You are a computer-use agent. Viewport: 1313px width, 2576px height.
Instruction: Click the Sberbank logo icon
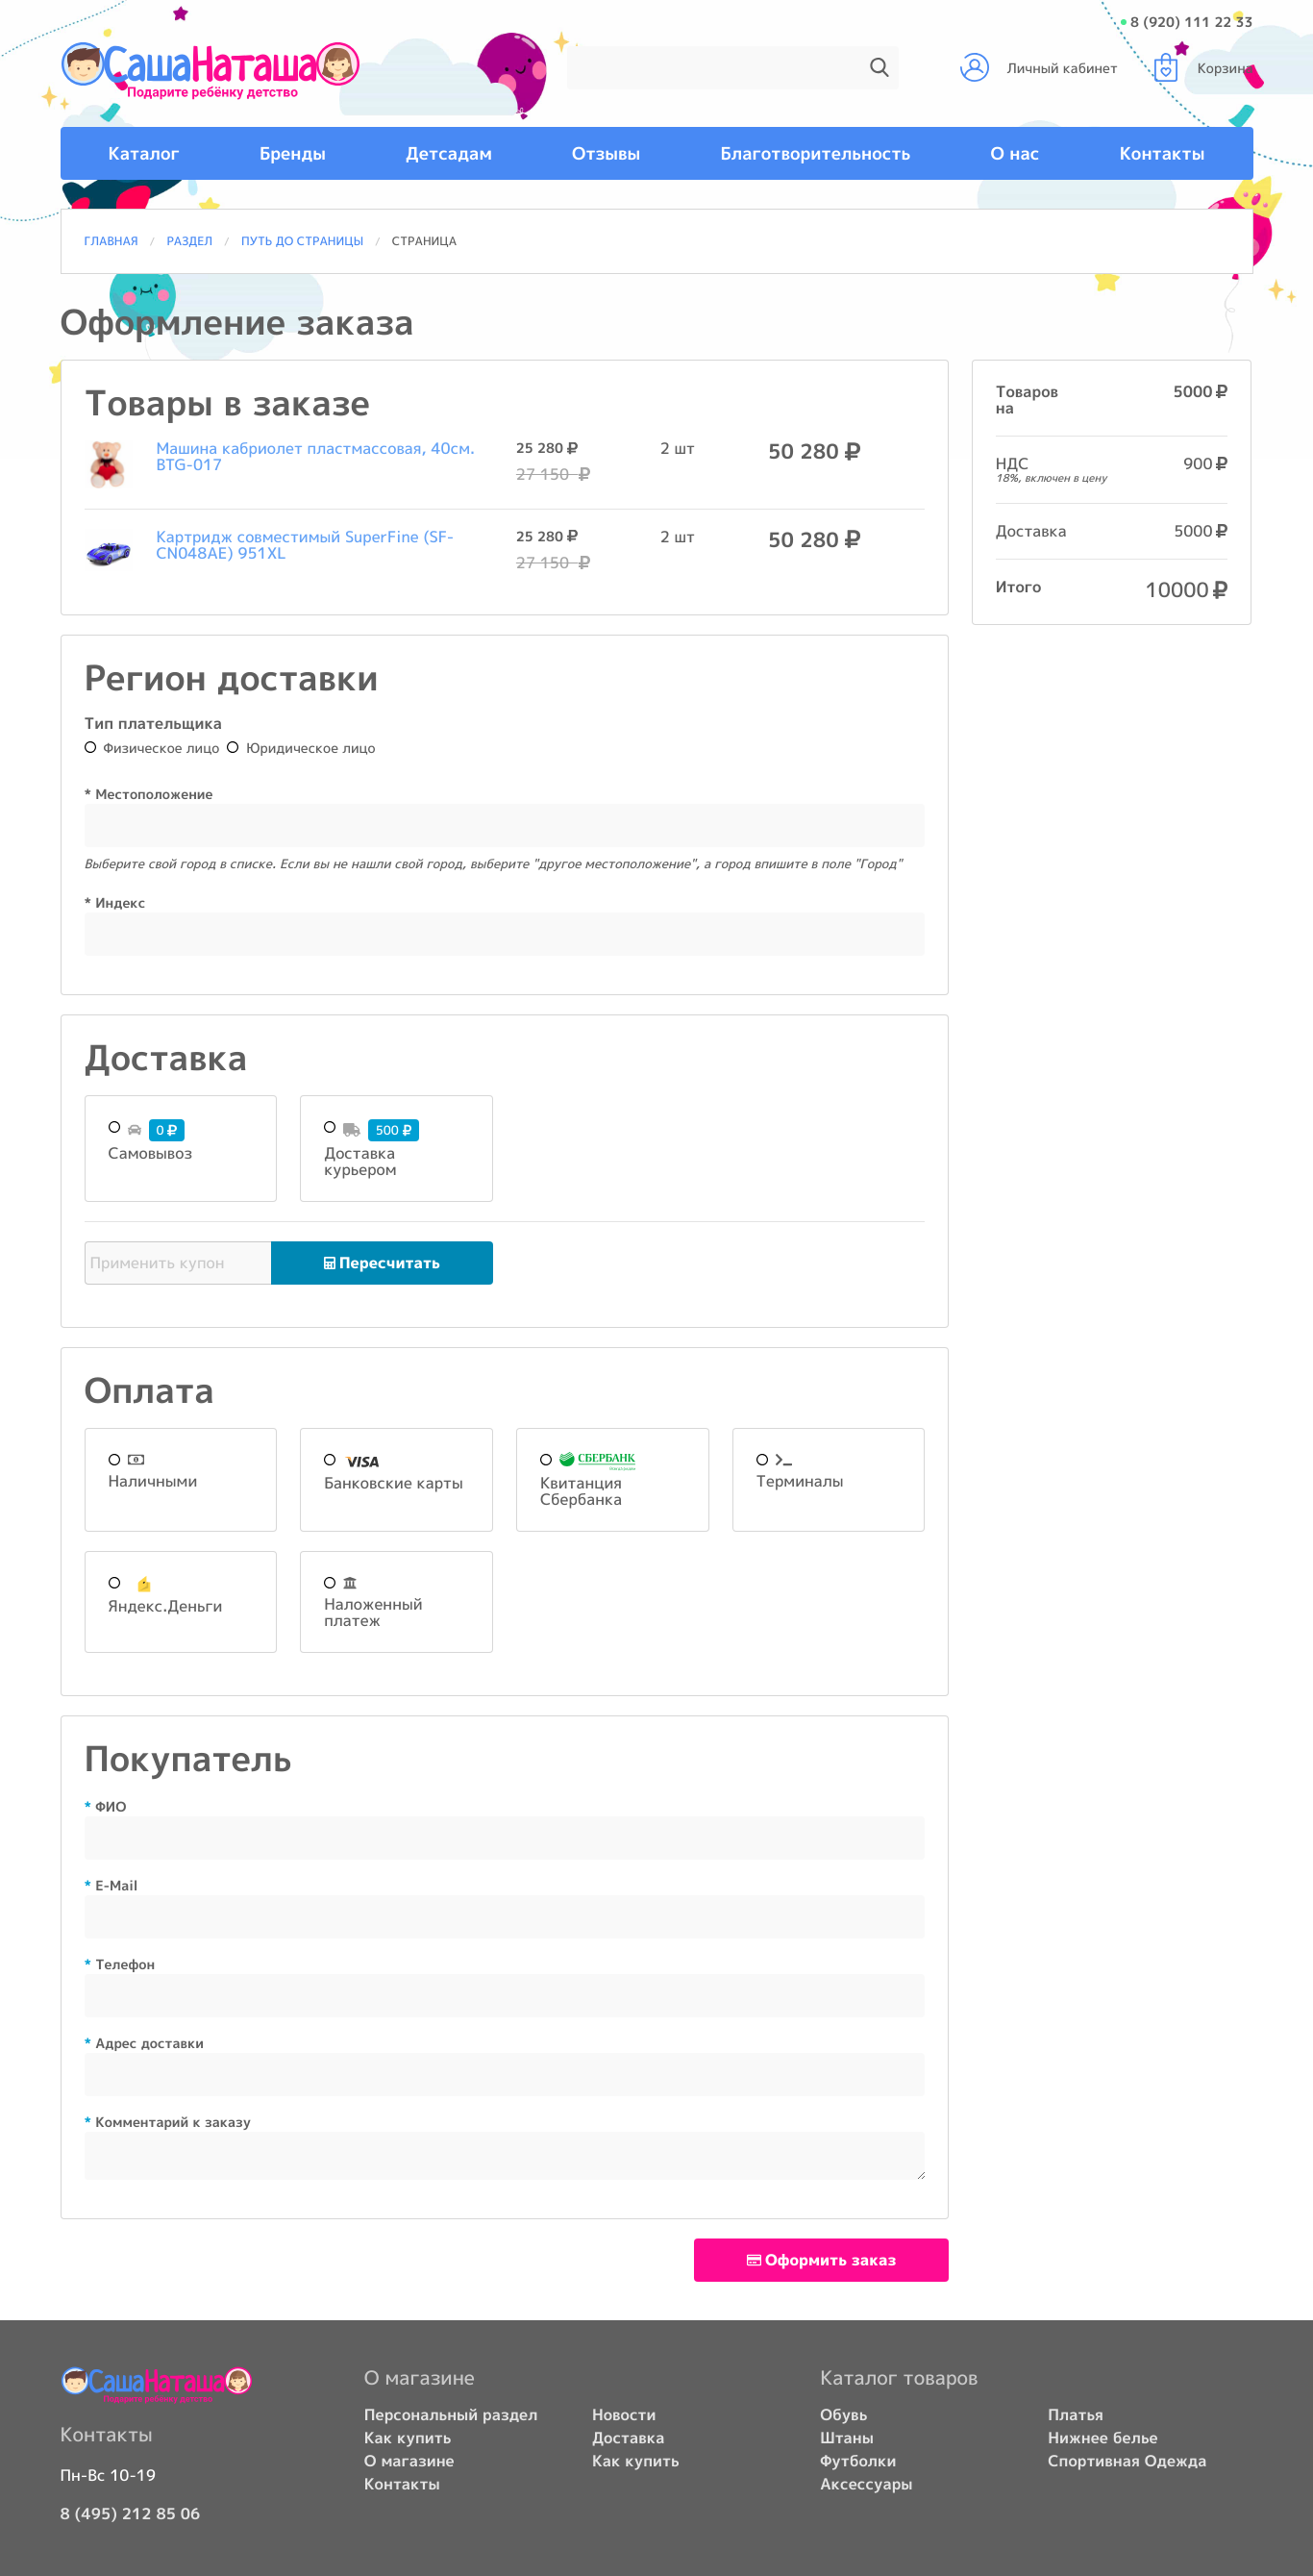coord(597,1459)
